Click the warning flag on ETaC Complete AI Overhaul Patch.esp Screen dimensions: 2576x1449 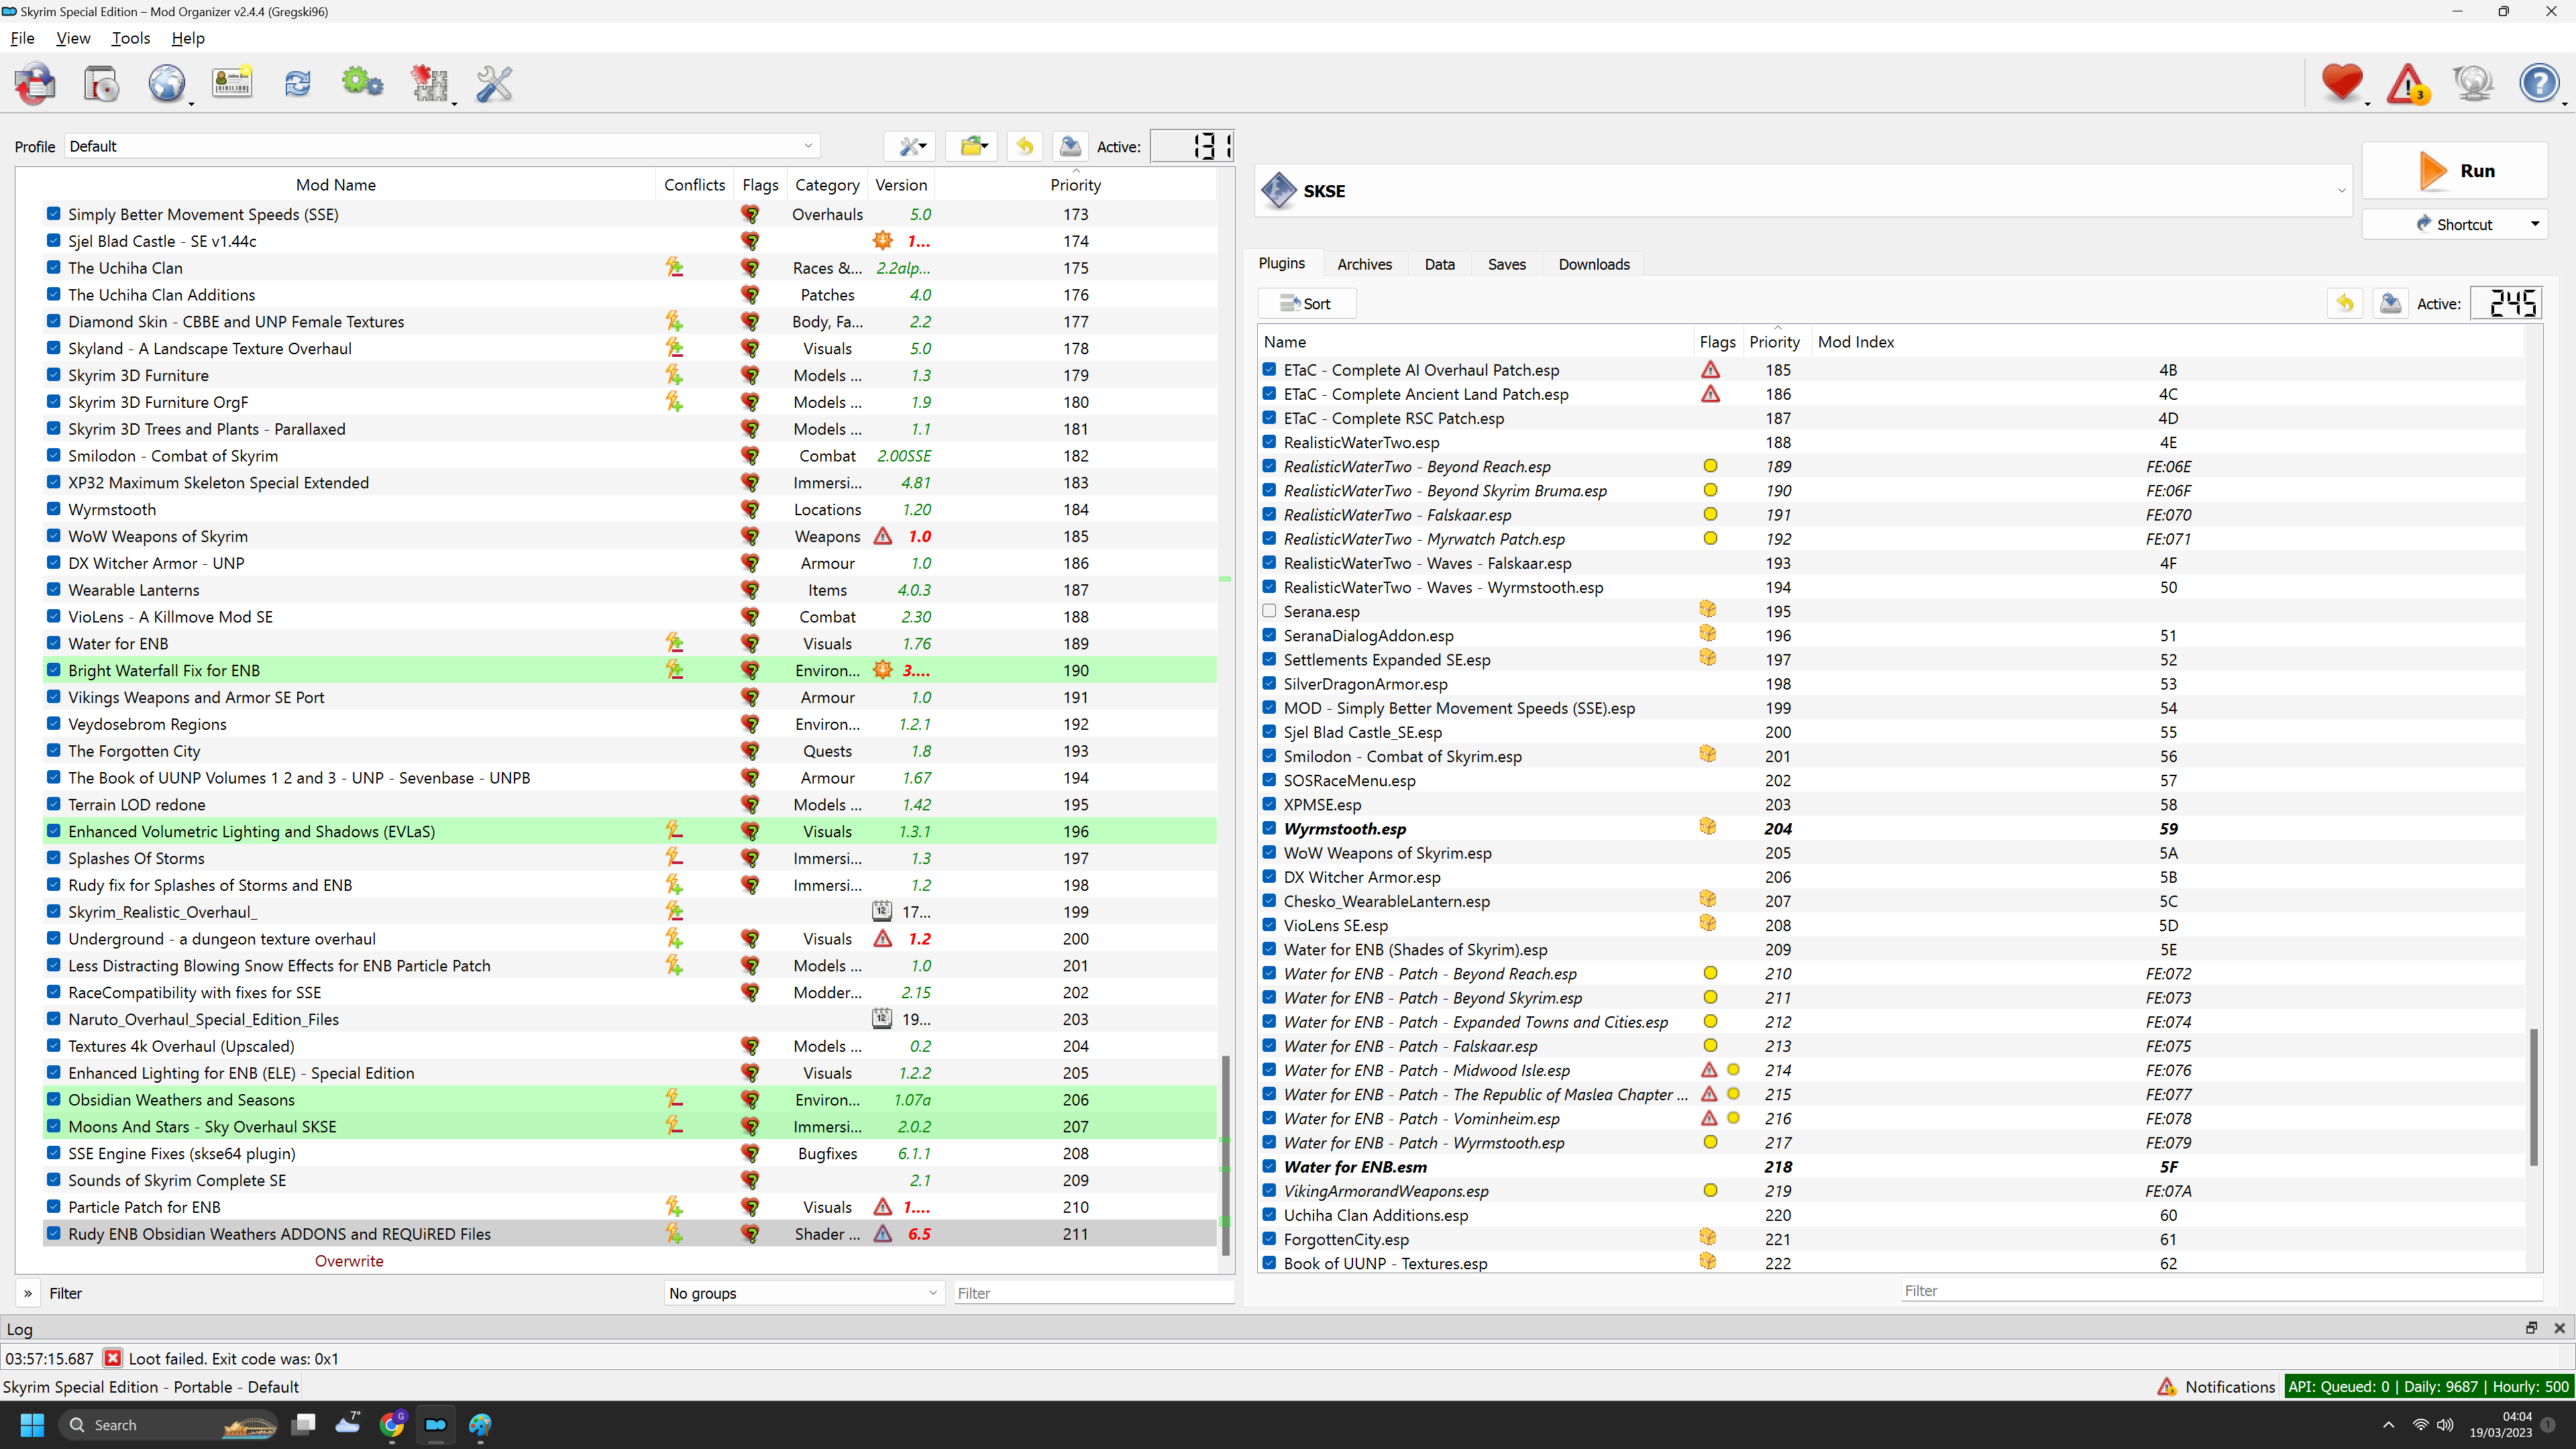click(x=1710, y=369)
